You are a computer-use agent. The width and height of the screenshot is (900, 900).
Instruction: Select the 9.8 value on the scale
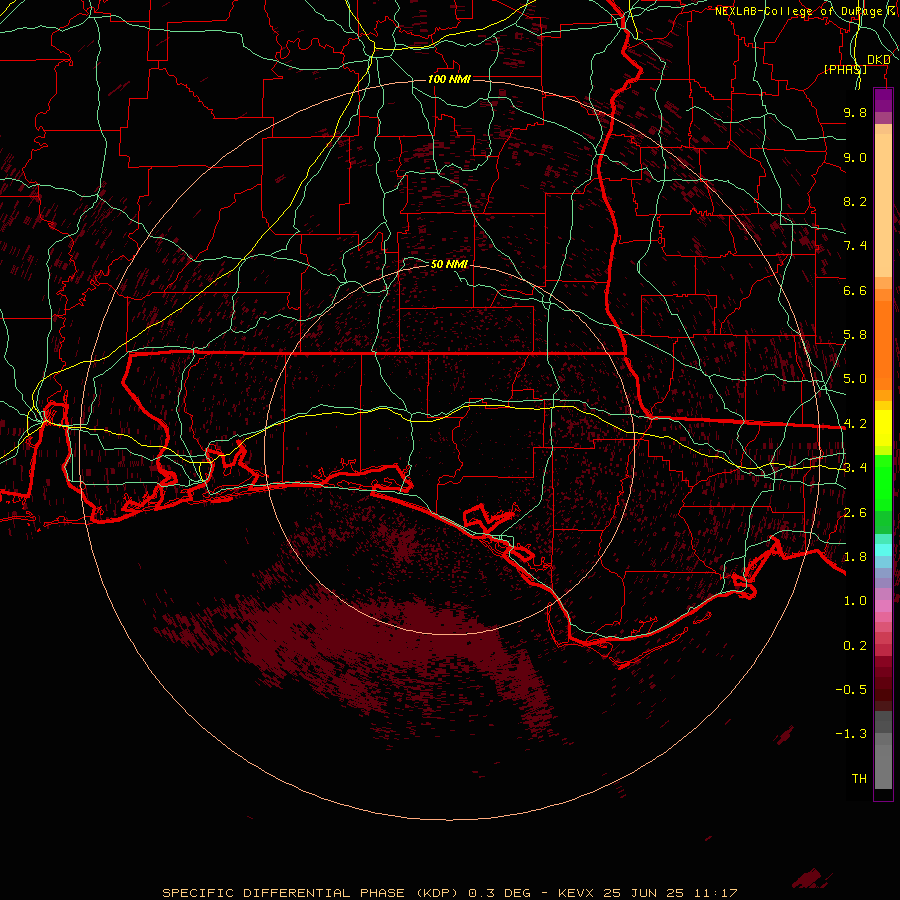coord(855,112)
